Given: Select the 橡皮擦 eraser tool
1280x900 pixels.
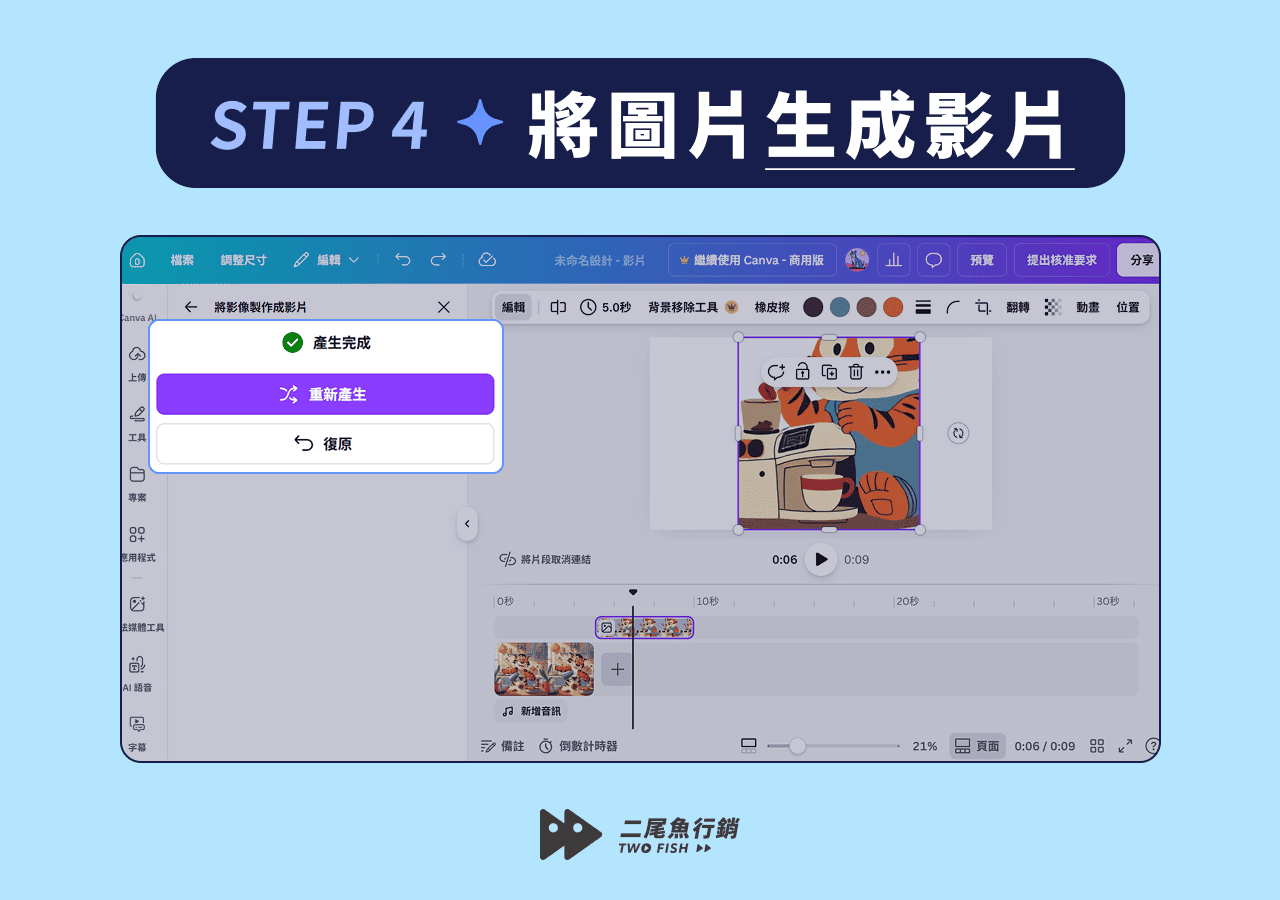Looking at the screenshot, I should coord(772,307).
